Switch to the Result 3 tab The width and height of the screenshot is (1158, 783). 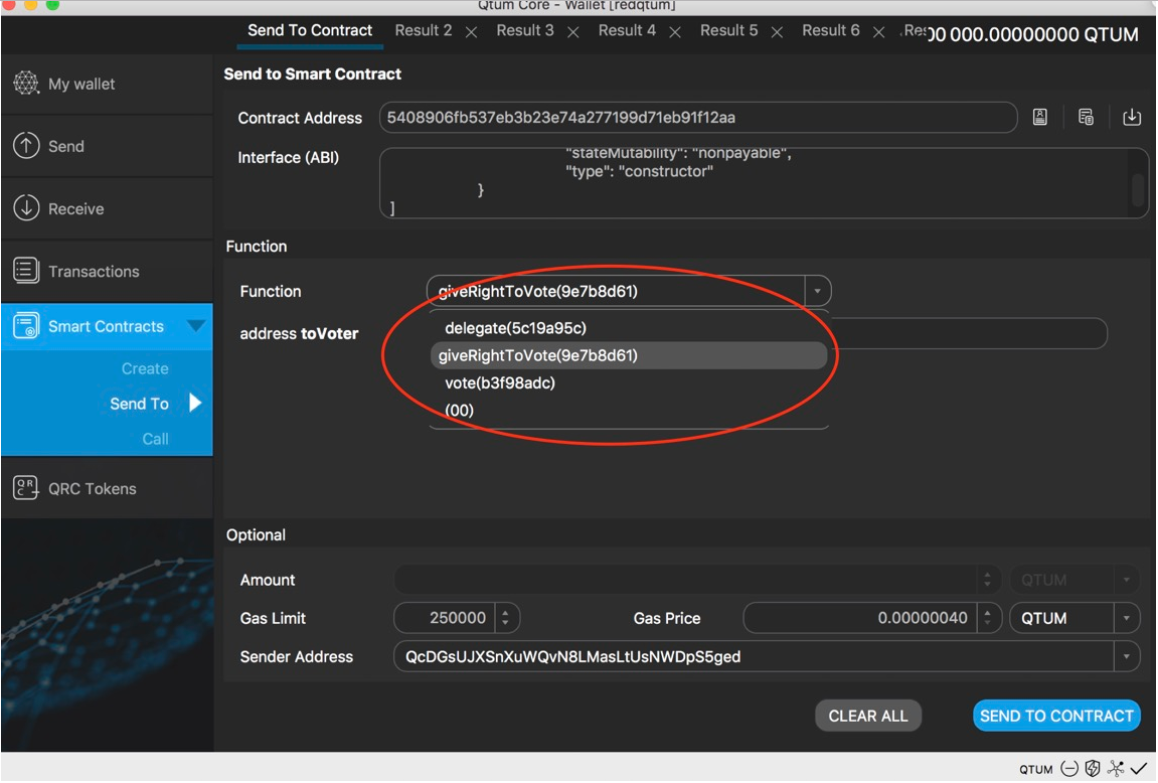pos(525,31)
